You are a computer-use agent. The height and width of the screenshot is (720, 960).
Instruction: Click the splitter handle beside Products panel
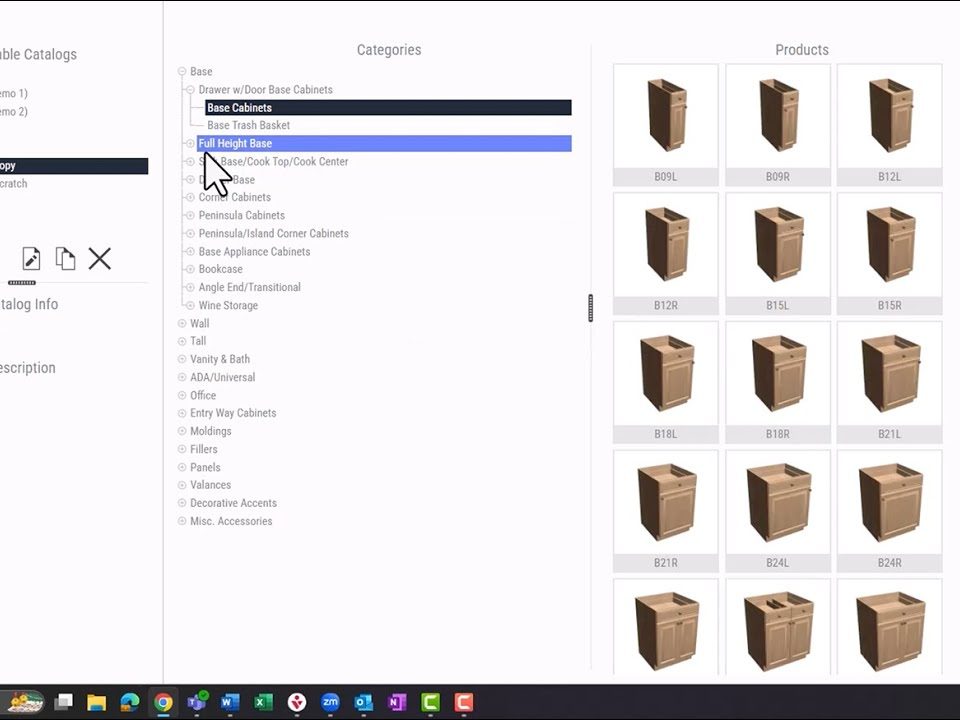[x=591, y=308]
